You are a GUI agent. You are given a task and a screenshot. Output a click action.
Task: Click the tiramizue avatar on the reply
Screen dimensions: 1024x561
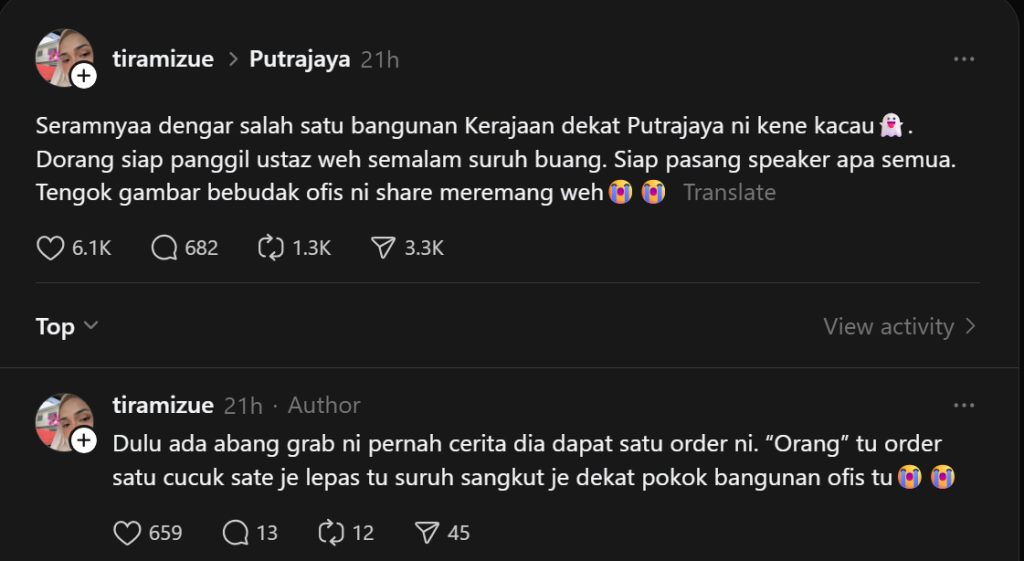pos(63,419)
